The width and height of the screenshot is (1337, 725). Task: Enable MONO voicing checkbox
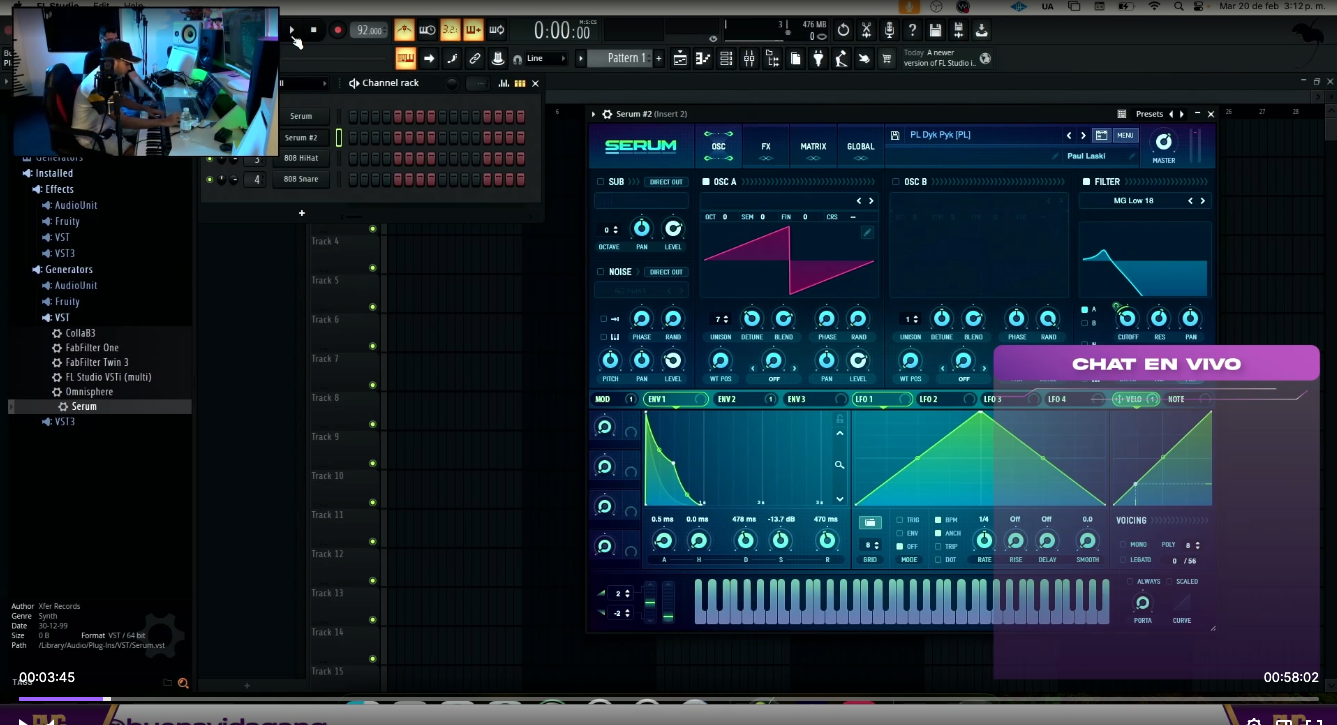pos(1123,545)
